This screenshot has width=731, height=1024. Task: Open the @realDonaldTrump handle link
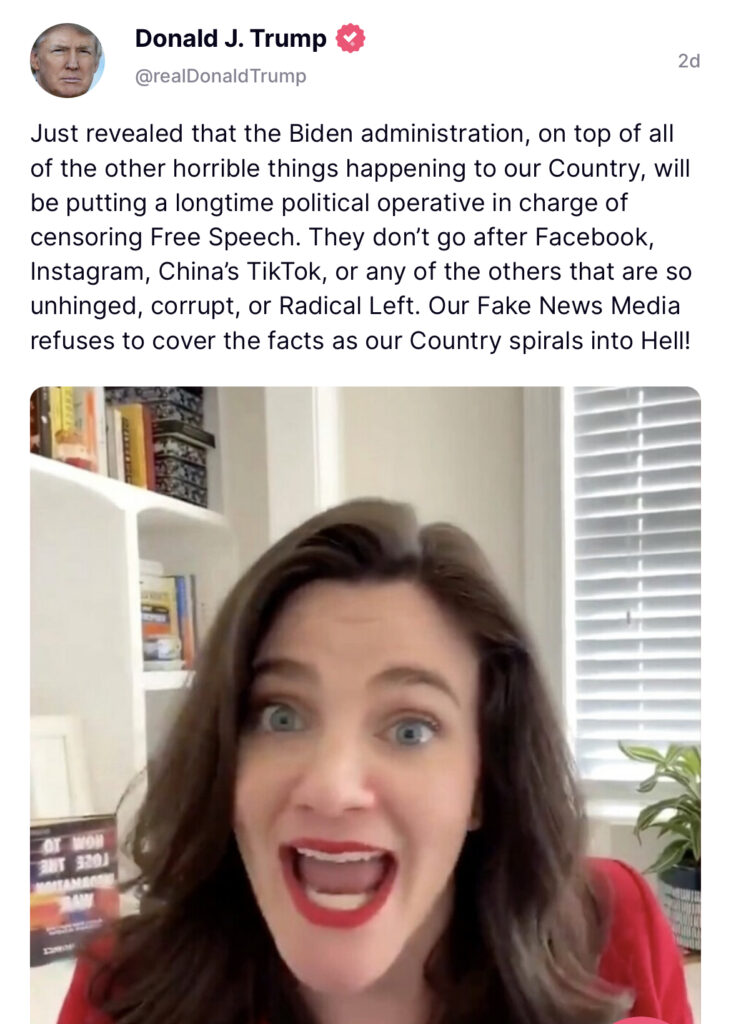click(220, 76)
